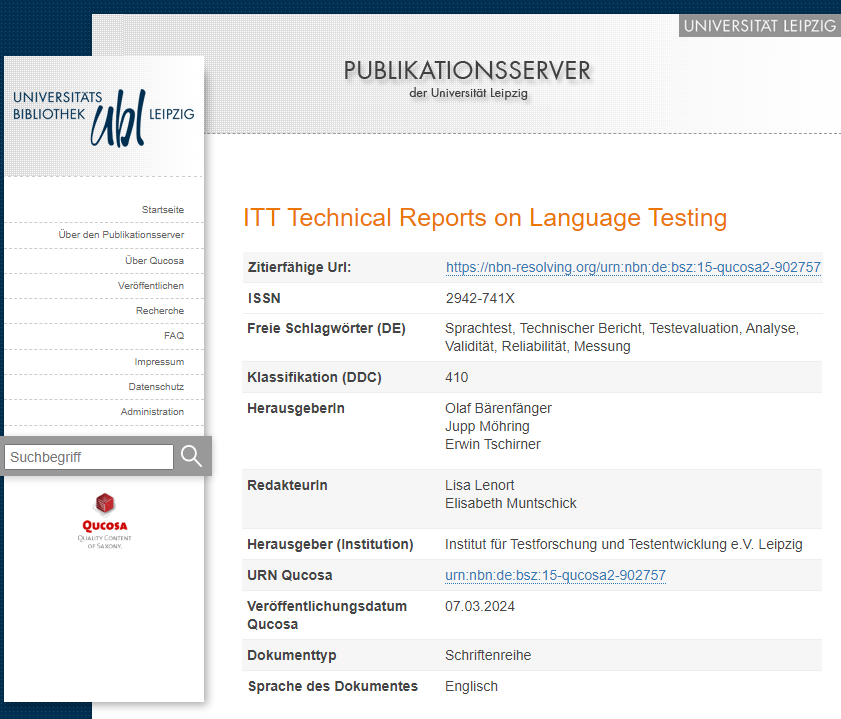Click the ITT Technical Reports heading
This screenshot has height=719, width=841.
(485, 218)
